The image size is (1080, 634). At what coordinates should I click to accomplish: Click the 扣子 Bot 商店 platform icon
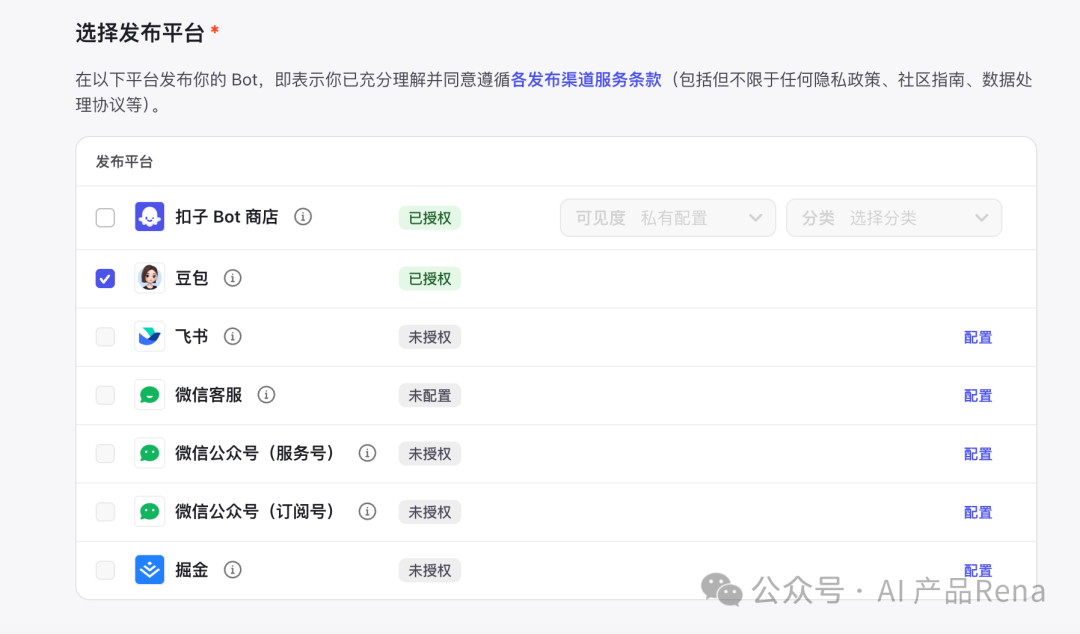coord(150,217)
